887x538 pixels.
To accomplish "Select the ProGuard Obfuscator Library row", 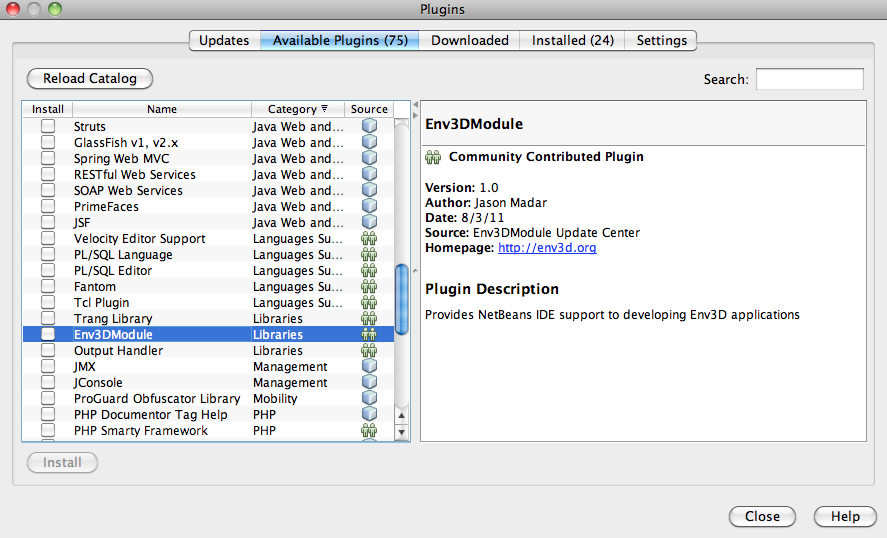I will click(x=208, y=398).
